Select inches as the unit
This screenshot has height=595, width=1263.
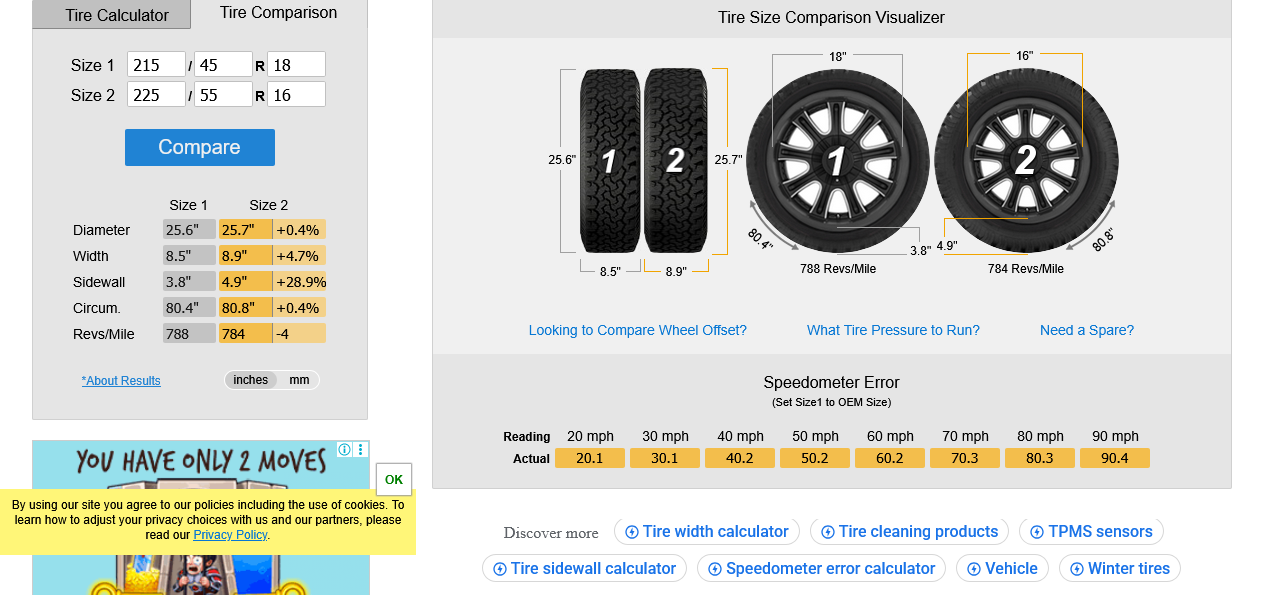[x=251, y=380]
